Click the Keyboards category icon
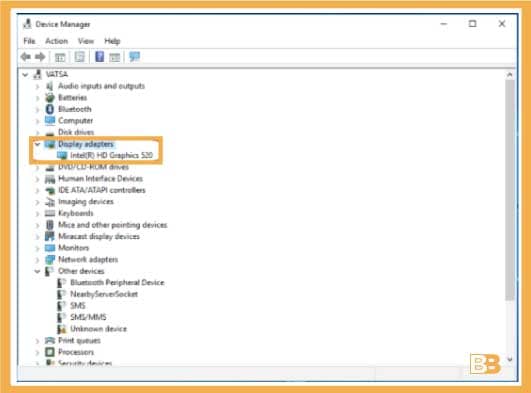 [x=50, y=213]
